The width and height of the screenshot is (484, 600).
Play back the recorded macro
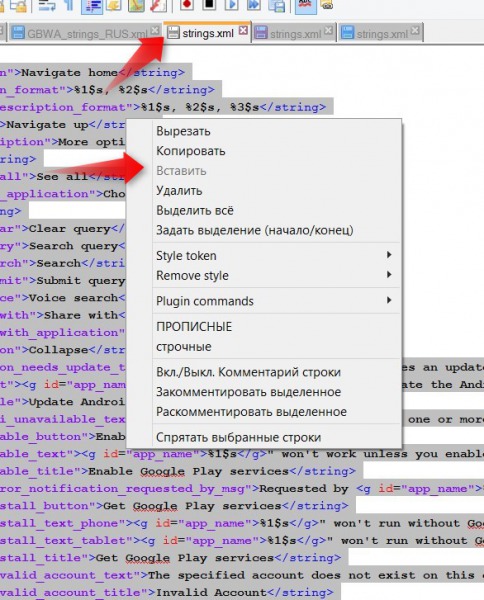point(231,5)
